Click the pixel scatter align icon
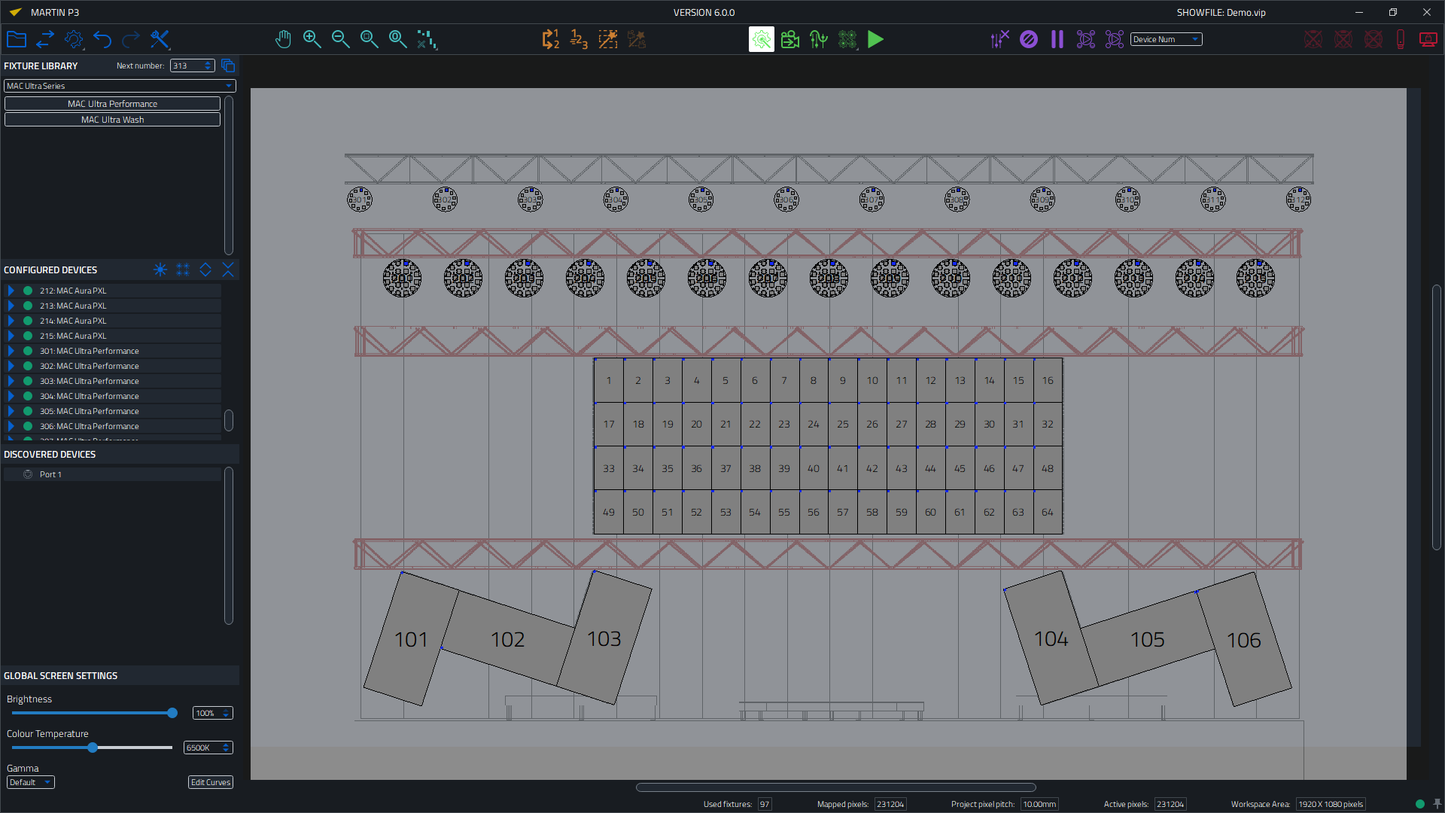1445x813 pixels. (427, 39)
